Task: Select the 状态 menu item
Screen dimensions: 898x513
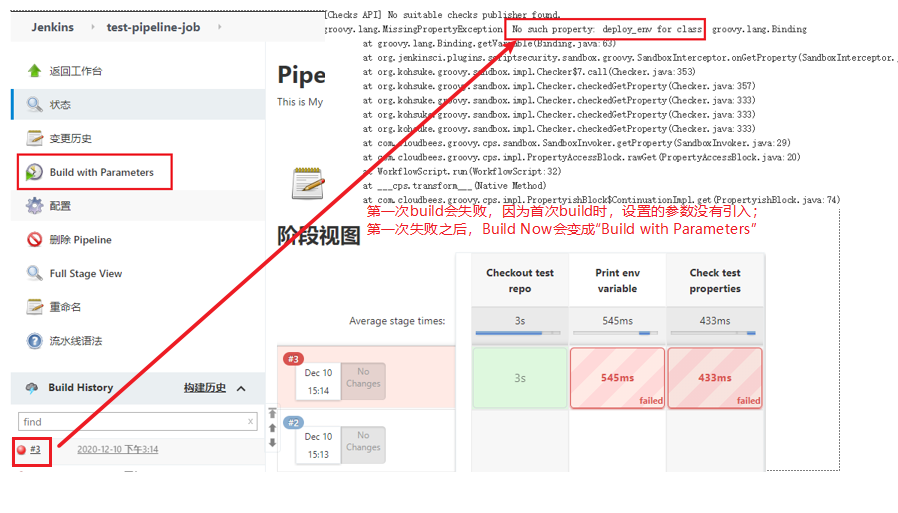Action: (x=60, y=105)
